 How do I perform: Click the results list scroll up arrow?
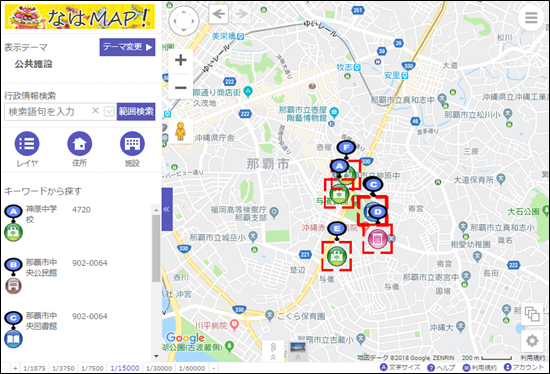(156, 210)
